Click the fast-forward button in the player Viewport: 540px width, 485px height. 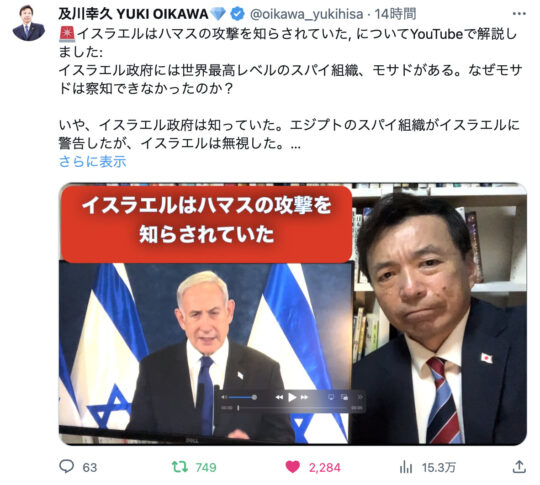304,397
